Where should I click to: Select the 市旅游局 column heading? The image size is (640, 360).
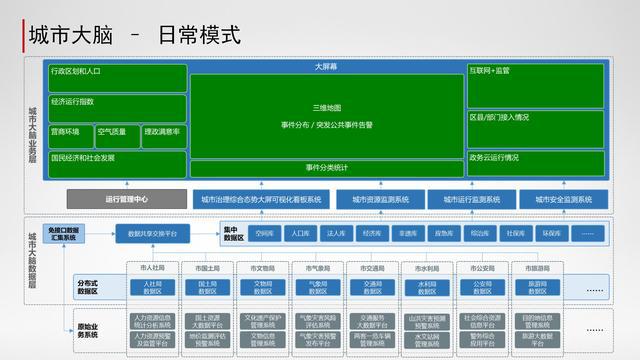[537, 268]
